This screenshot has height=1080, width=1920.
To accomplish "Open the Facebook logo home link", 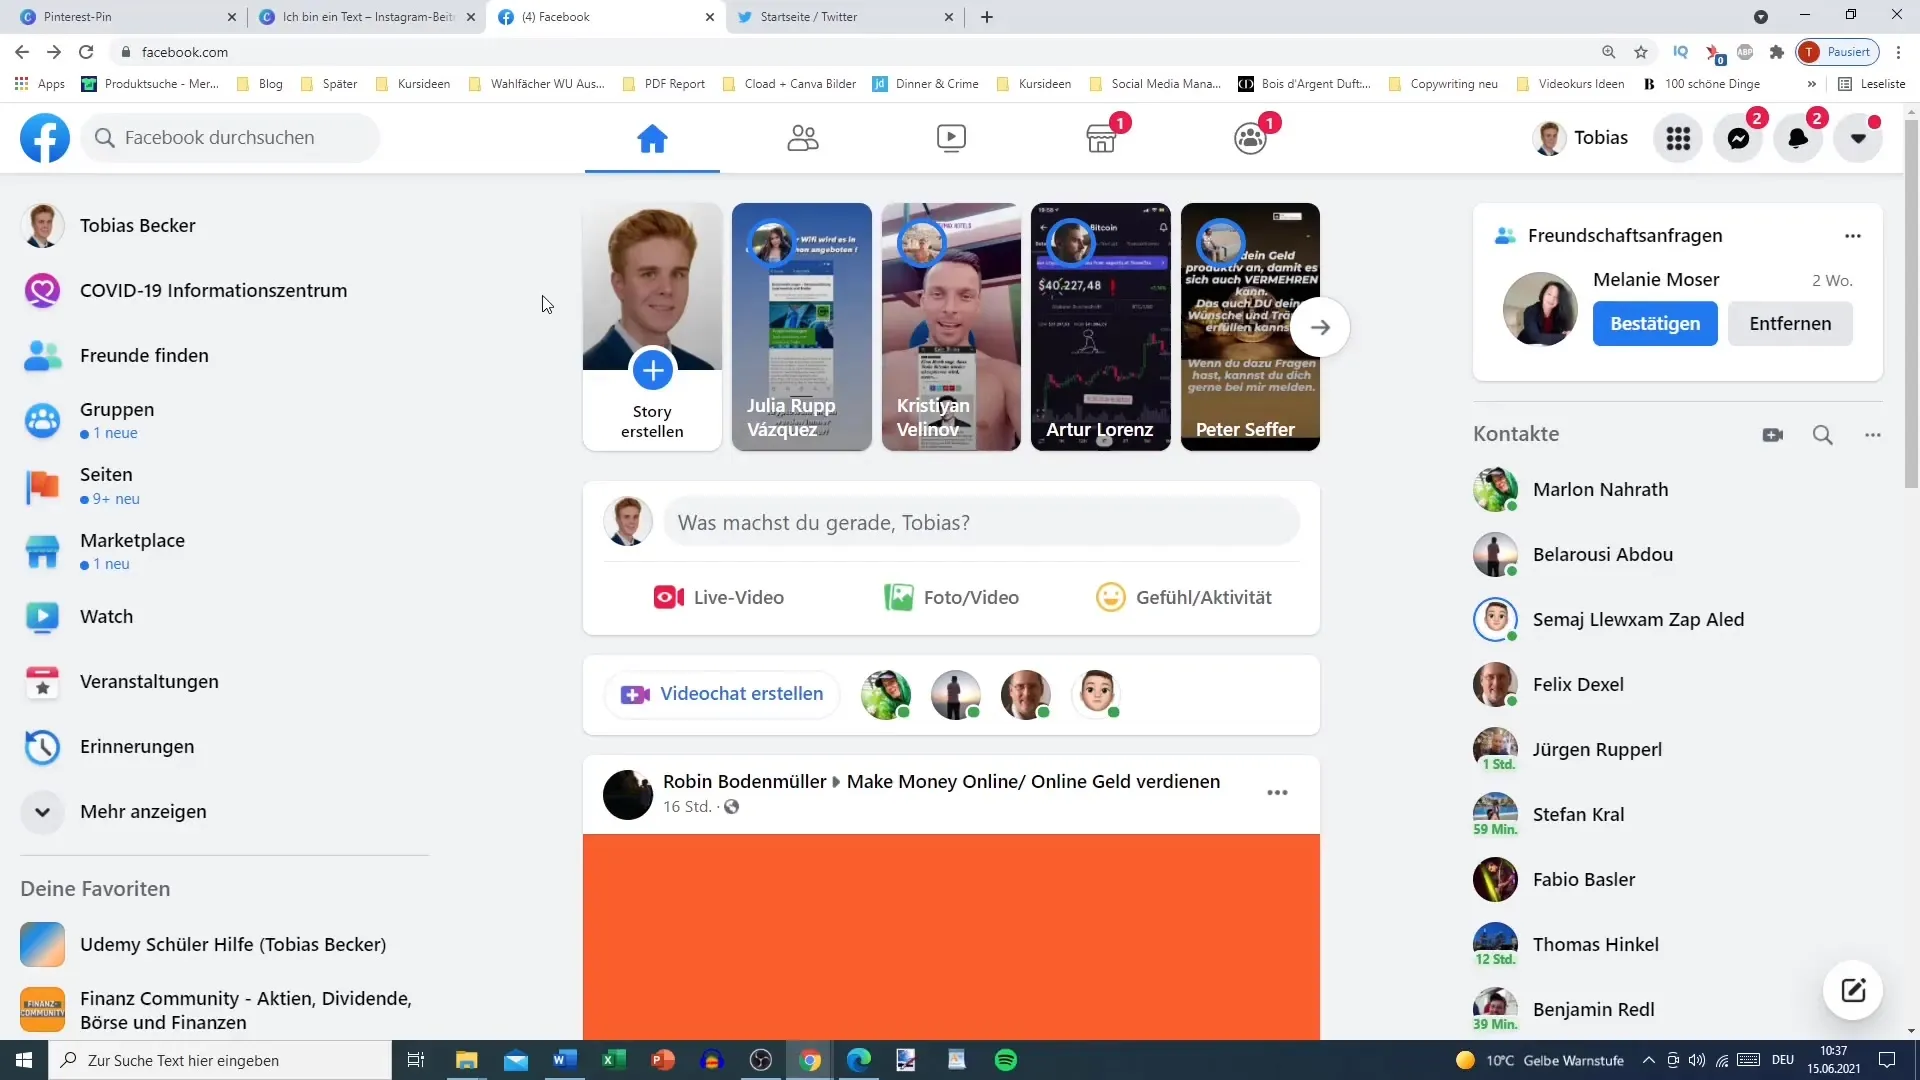I will click(45, 138).
